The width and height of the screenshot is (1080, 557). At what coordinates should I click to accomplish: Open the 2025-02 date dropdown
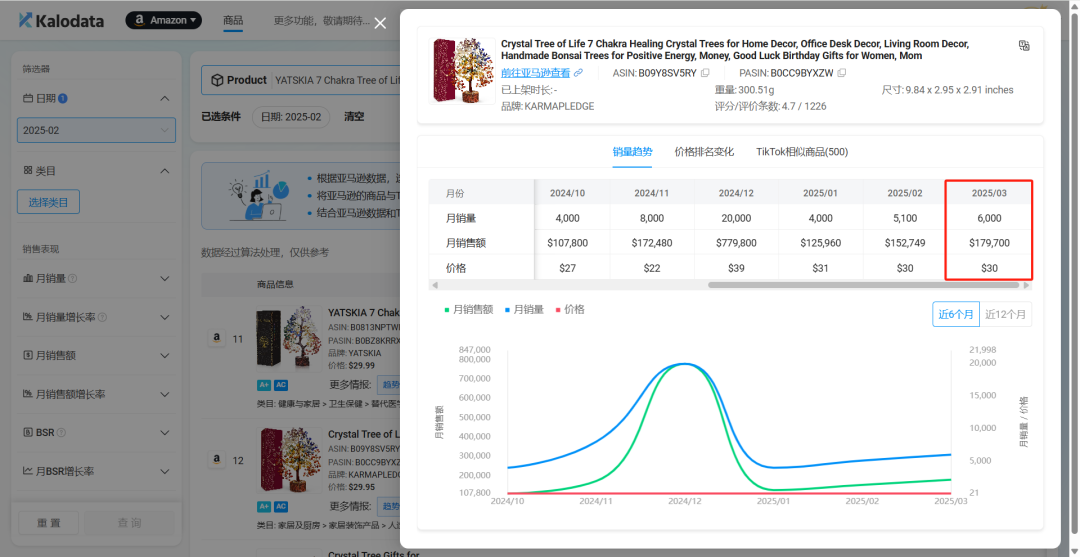point(96,130)
